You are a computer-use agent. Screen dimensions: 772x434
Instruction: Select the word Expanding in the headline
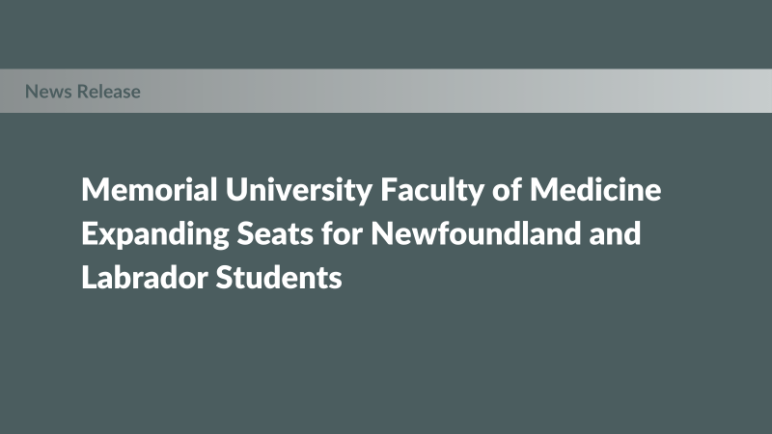(155, 235)
